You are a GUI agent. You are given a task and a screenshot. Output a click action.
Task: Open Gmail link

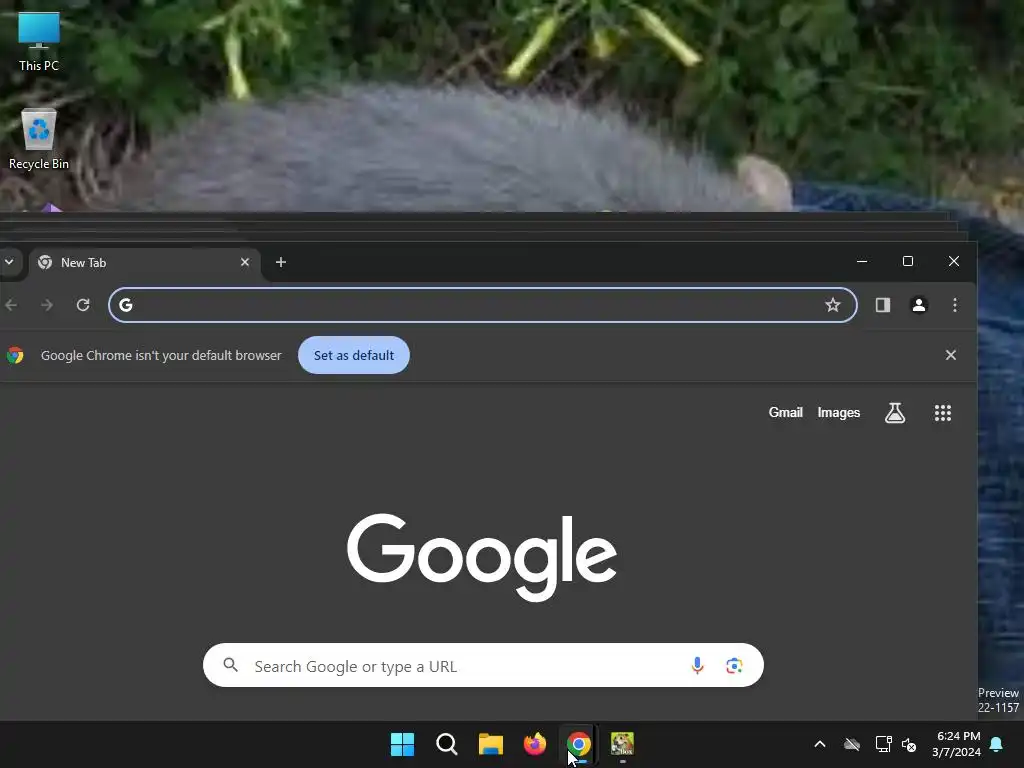coord(786,413)
